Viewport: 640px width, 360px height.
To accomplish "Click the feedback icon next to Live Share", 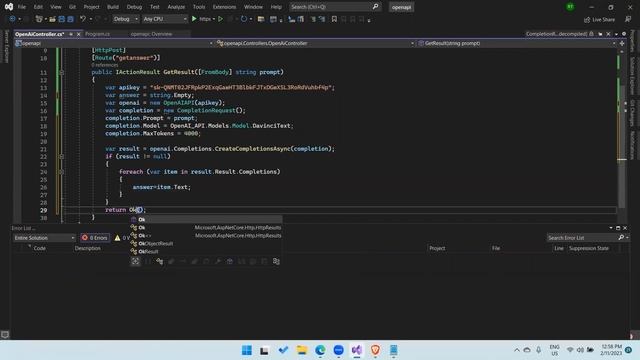I will [628, 19].
